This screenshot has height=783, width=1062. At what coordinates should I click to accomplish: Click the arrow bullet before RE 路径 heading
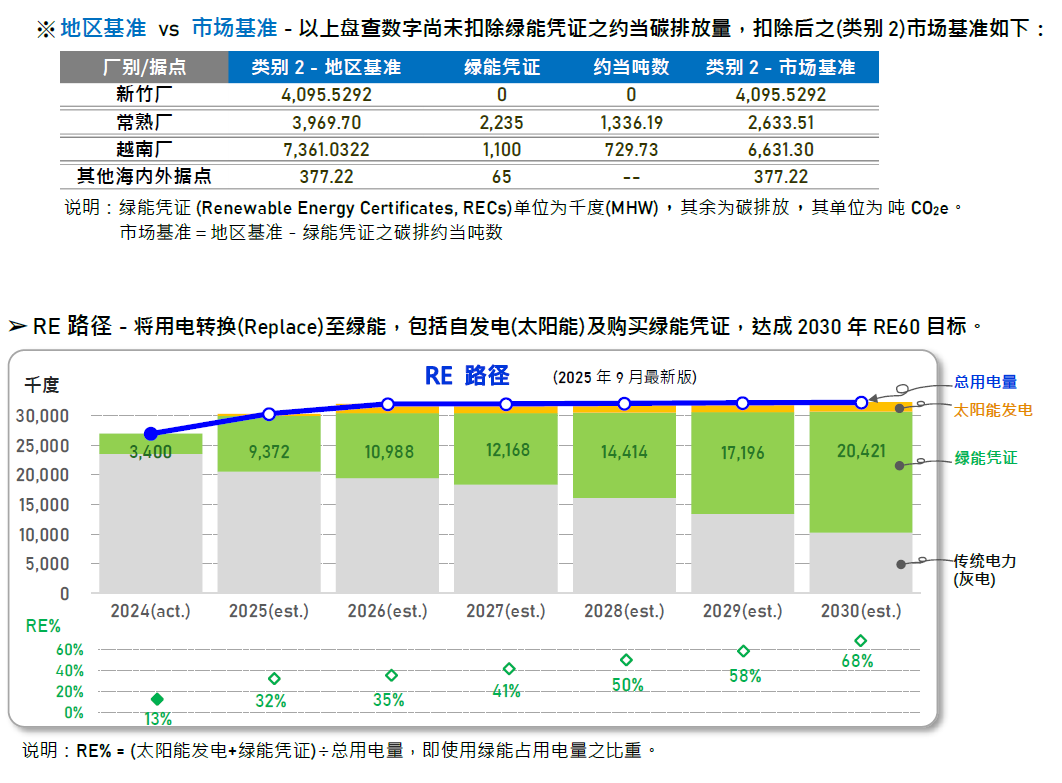tap(17, 327)
